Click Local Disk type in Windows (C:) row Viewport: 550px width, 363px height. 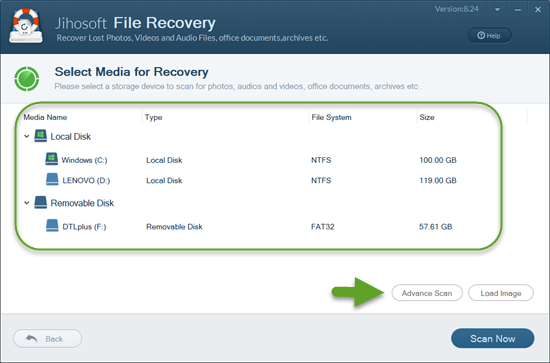tap(164, 160)
